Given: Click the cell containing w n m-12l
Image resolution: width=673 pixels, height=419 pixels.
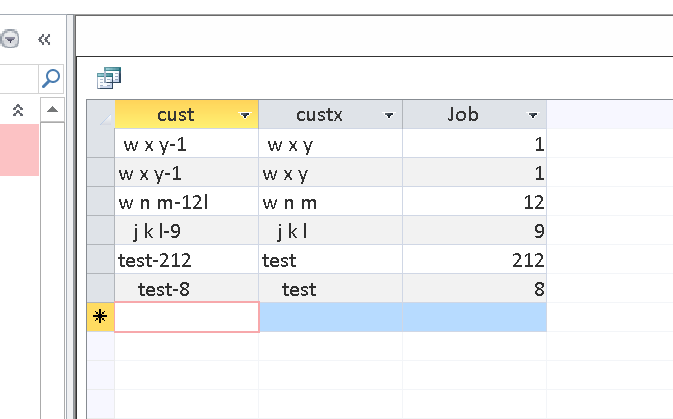Looking at the screenshot, I should [187, 202].
